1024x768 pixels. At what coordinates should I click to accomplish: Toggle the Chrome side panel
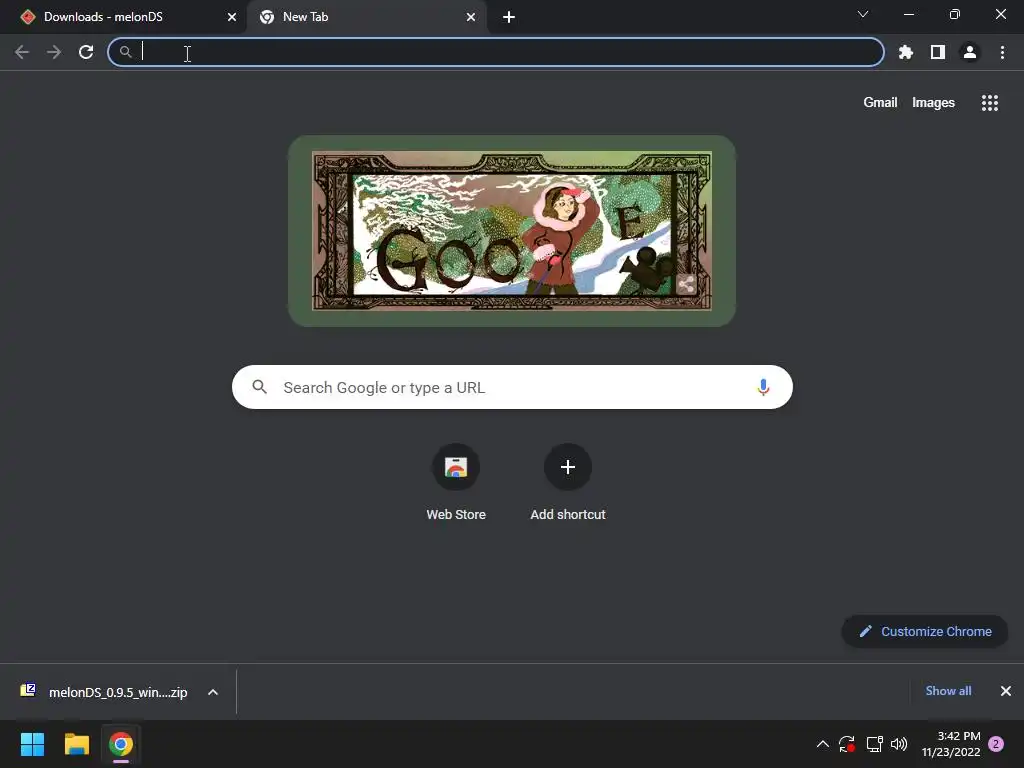(938, 52)
